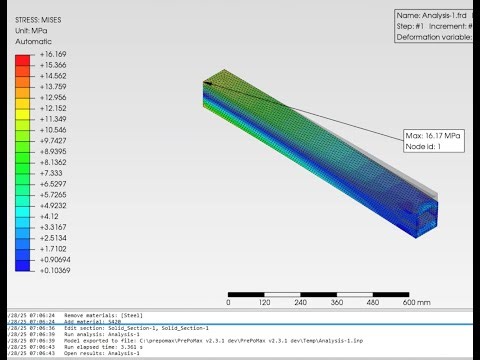This screenshot has height=360, width=480.
Task: Click legend value +12.152
Action: [x=53, y=108]
